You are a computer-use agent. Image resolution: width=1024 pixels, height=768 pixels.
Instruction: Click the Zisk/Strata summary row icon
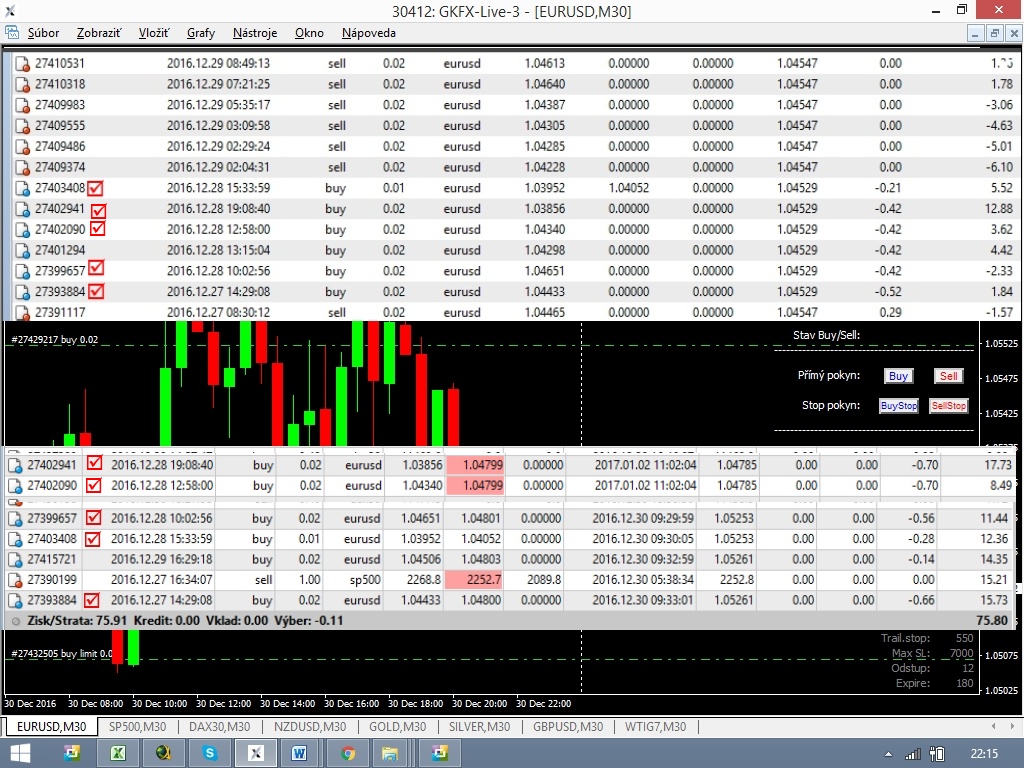click(16, 621)
